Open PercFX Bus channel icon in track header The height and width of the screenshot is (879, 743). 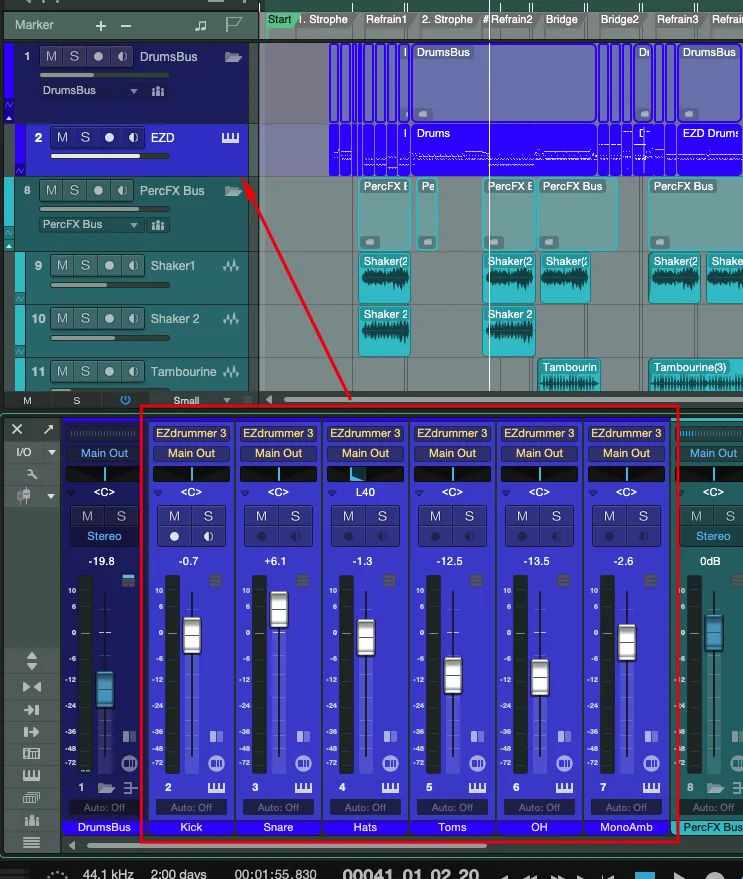158,225
